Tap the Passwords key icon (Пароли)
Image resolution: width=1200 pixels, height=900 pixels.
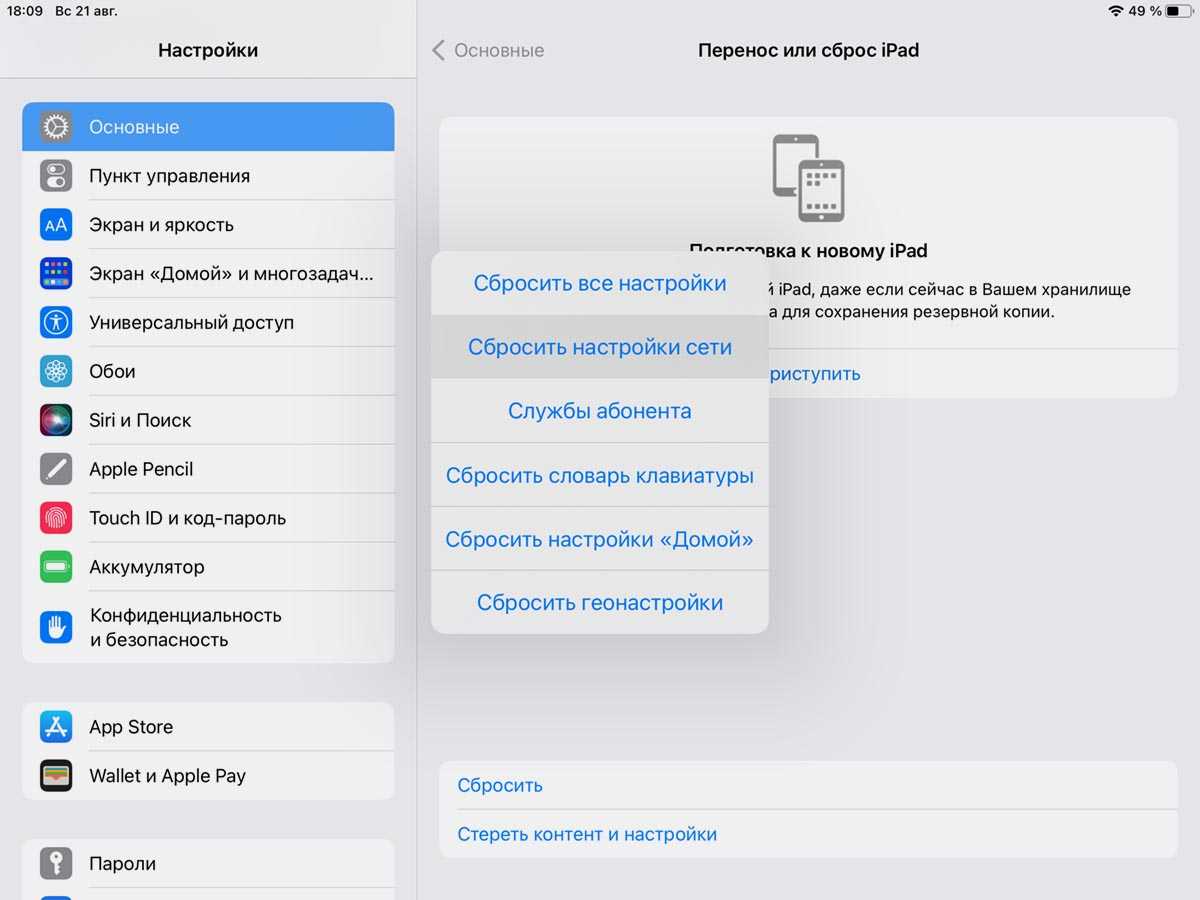tap(56, 864)
